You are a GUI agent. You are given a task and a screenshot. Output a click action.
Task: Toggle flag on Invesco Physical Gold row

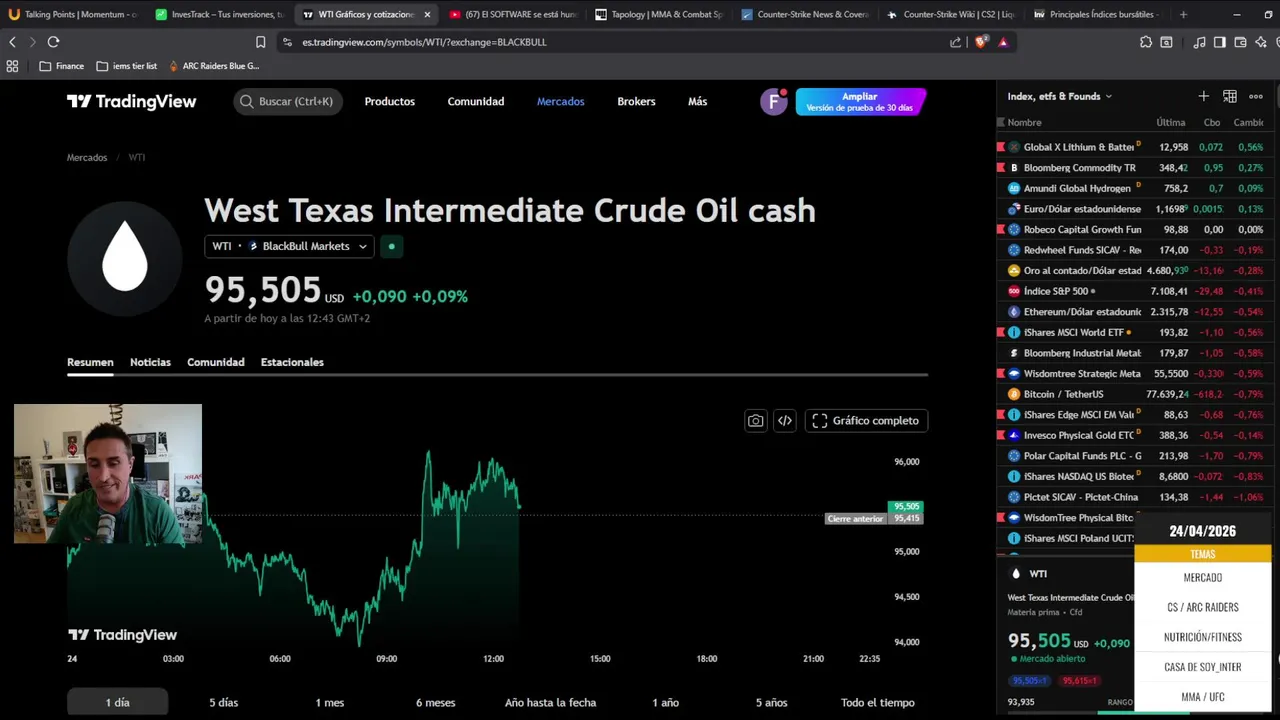pos(1001,435)
